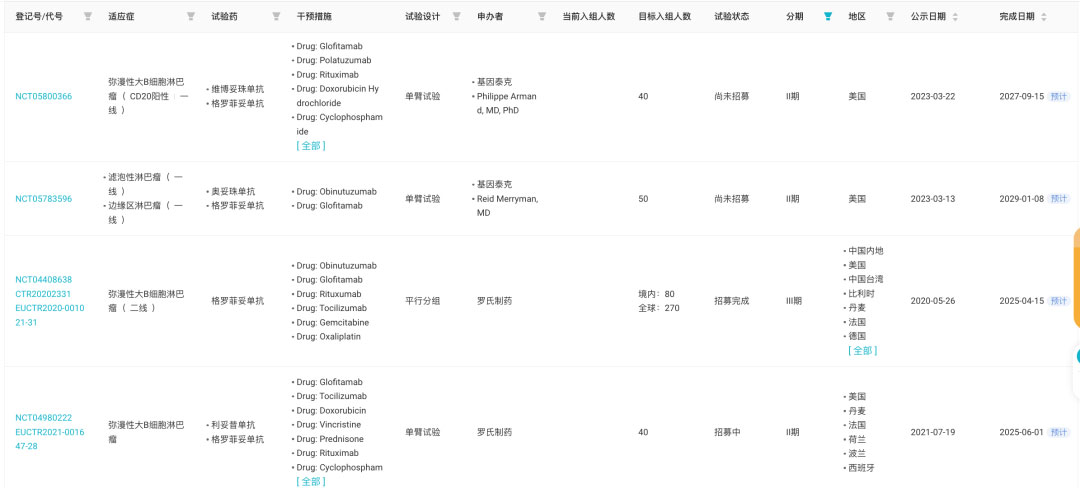Click the 试验药 filter icon
This screenshot has height=488, width=1080.
277,17
